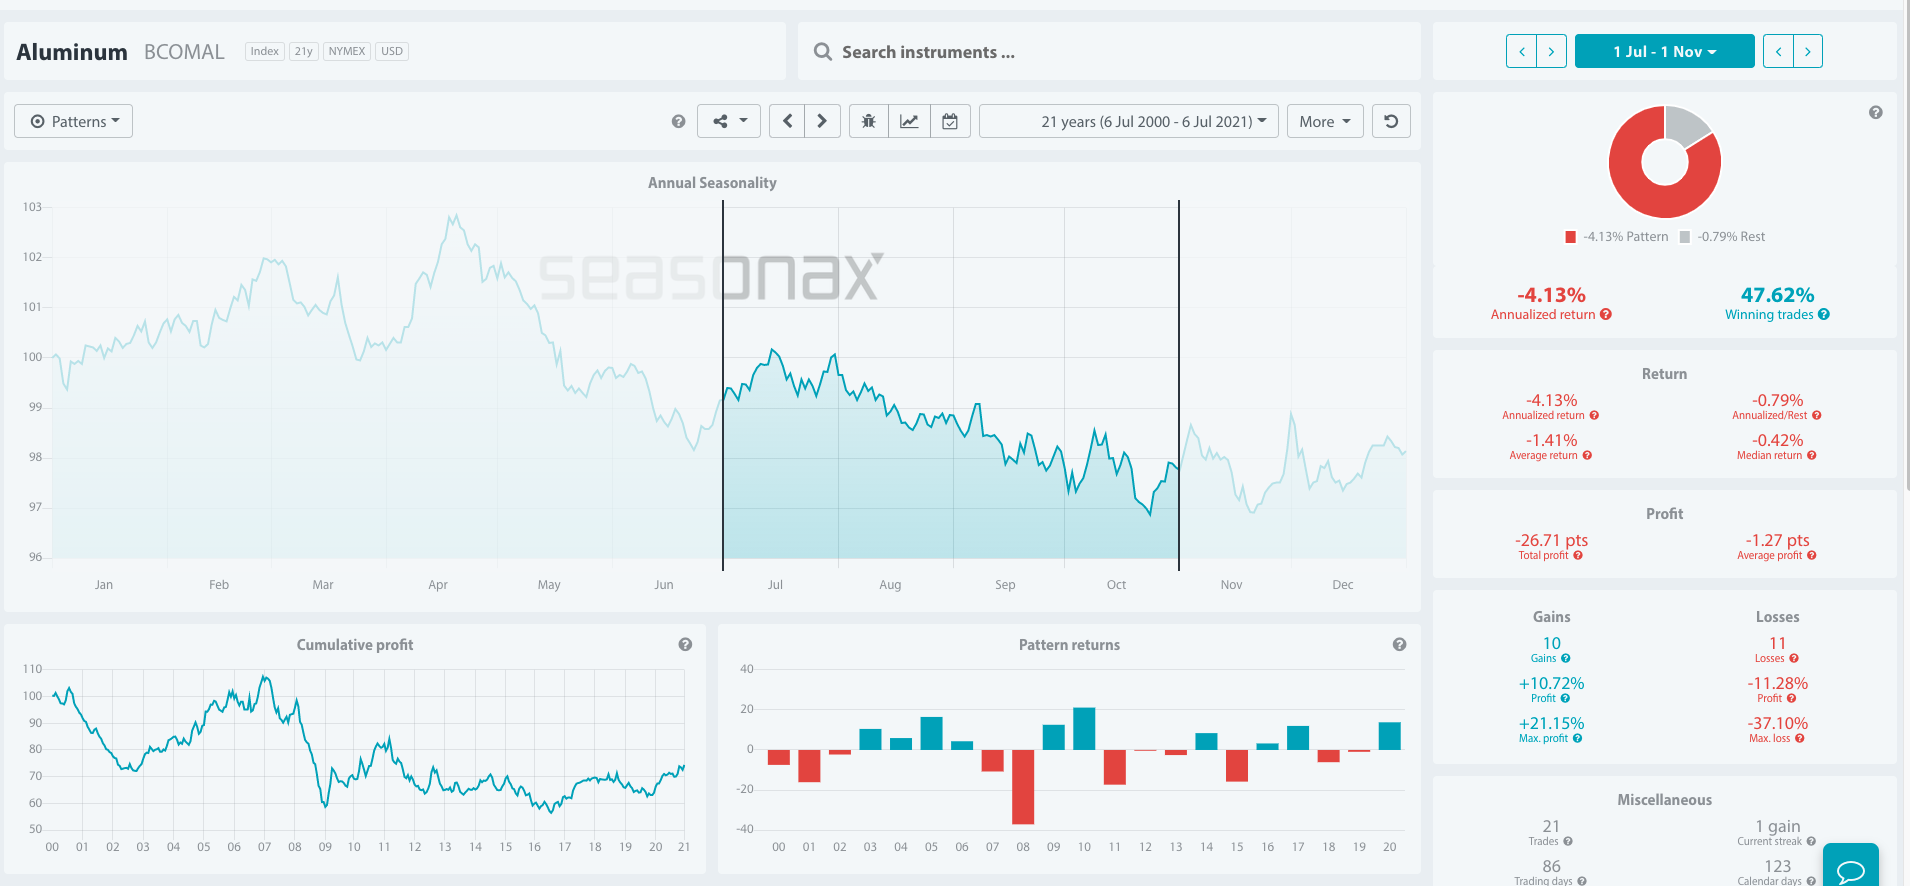The height and width of the screenshot is (886, 1910).
Task: Click the calendar check icon in the toolbar
Action: coord(950,121)
